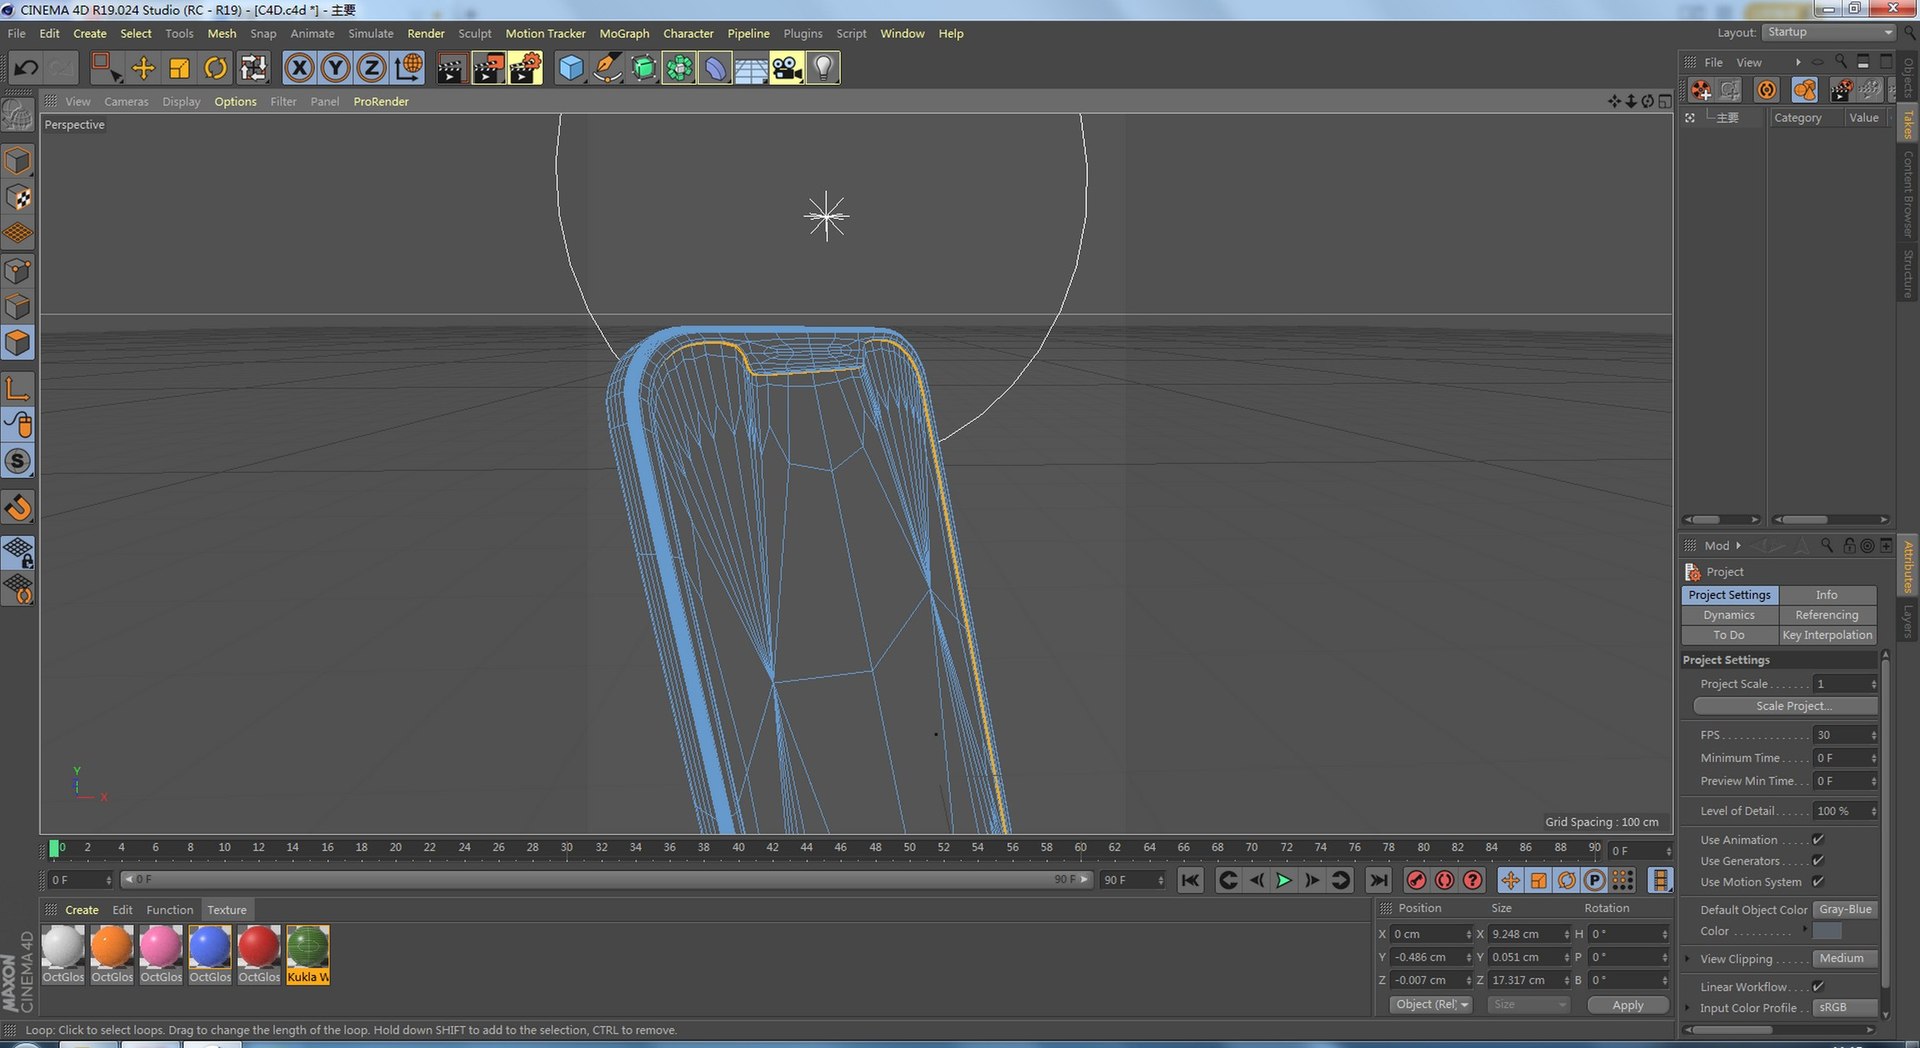Switch to the Info tab
1920x1048 pixels.
click(1827, 595)
